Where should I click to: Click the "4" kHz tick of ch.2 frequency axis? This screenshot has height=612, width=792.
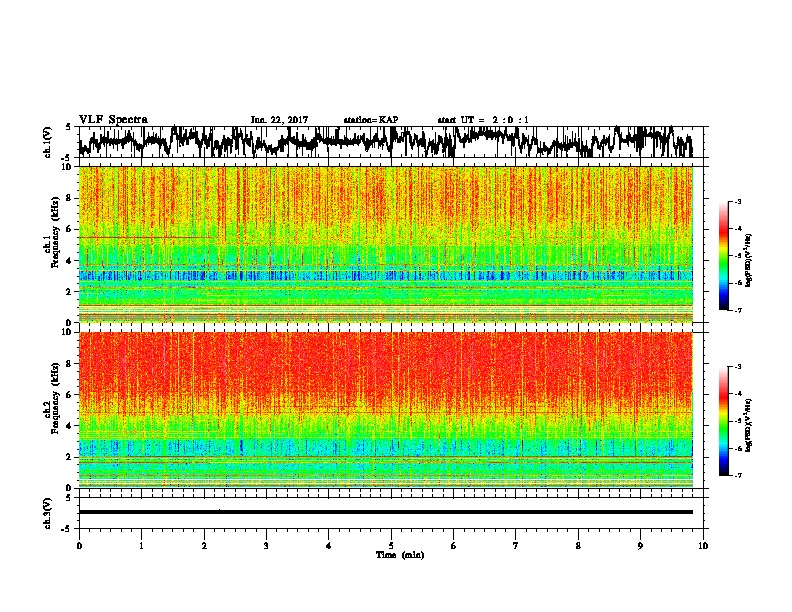click(x=70, y=426)
